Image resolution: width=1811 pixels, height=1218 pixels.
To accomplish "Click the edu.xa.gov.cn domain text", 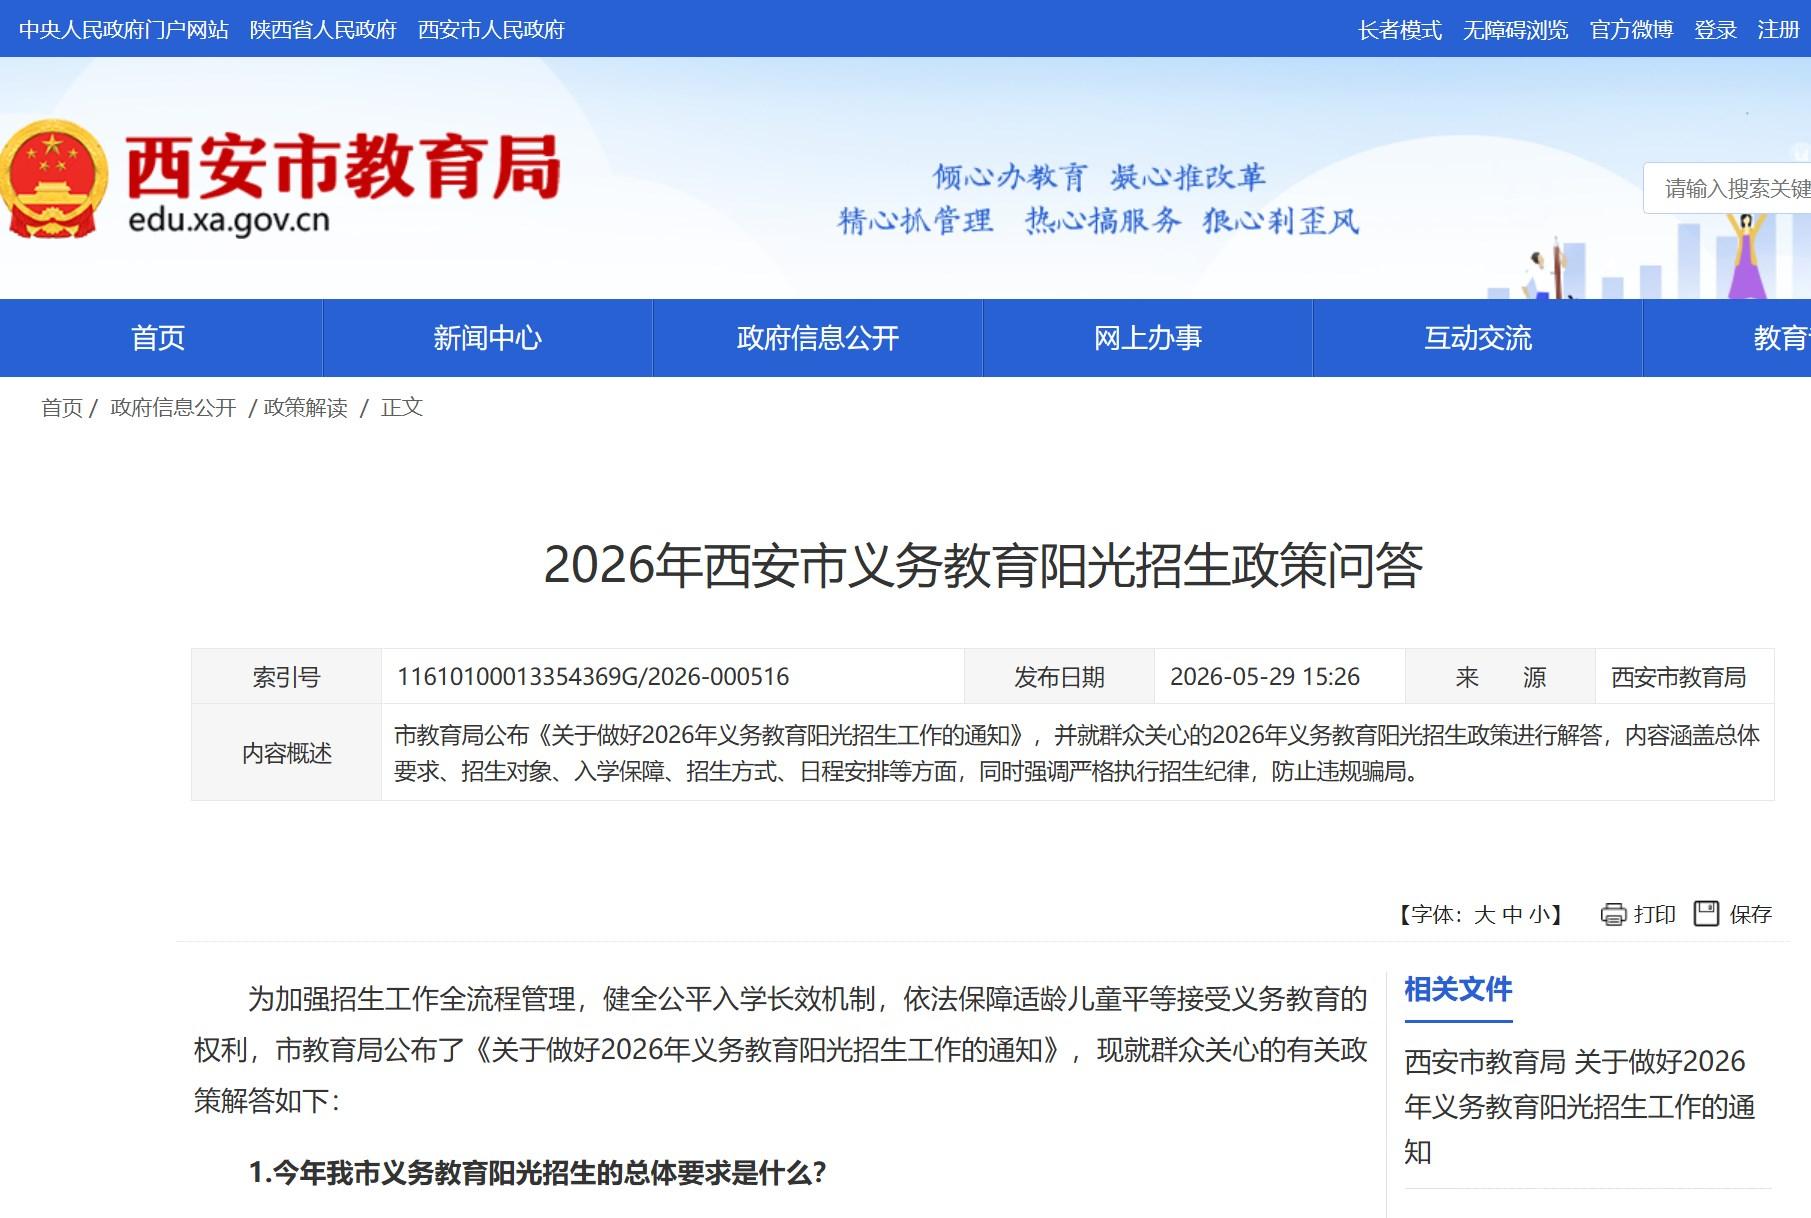I will (x=229, y=220).
